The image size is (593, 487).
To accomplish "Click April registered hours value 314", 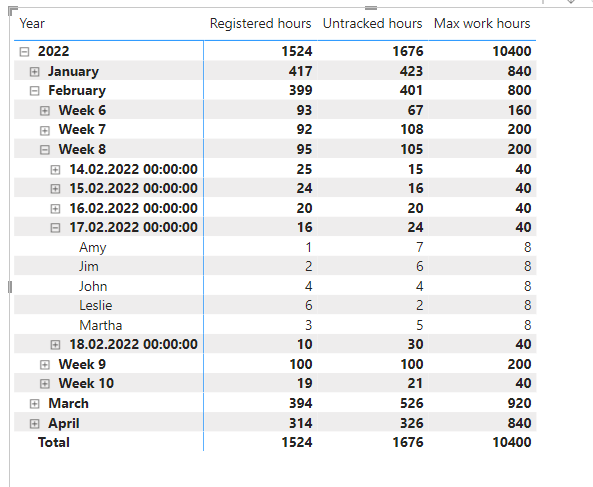I will tap(301, 423).
